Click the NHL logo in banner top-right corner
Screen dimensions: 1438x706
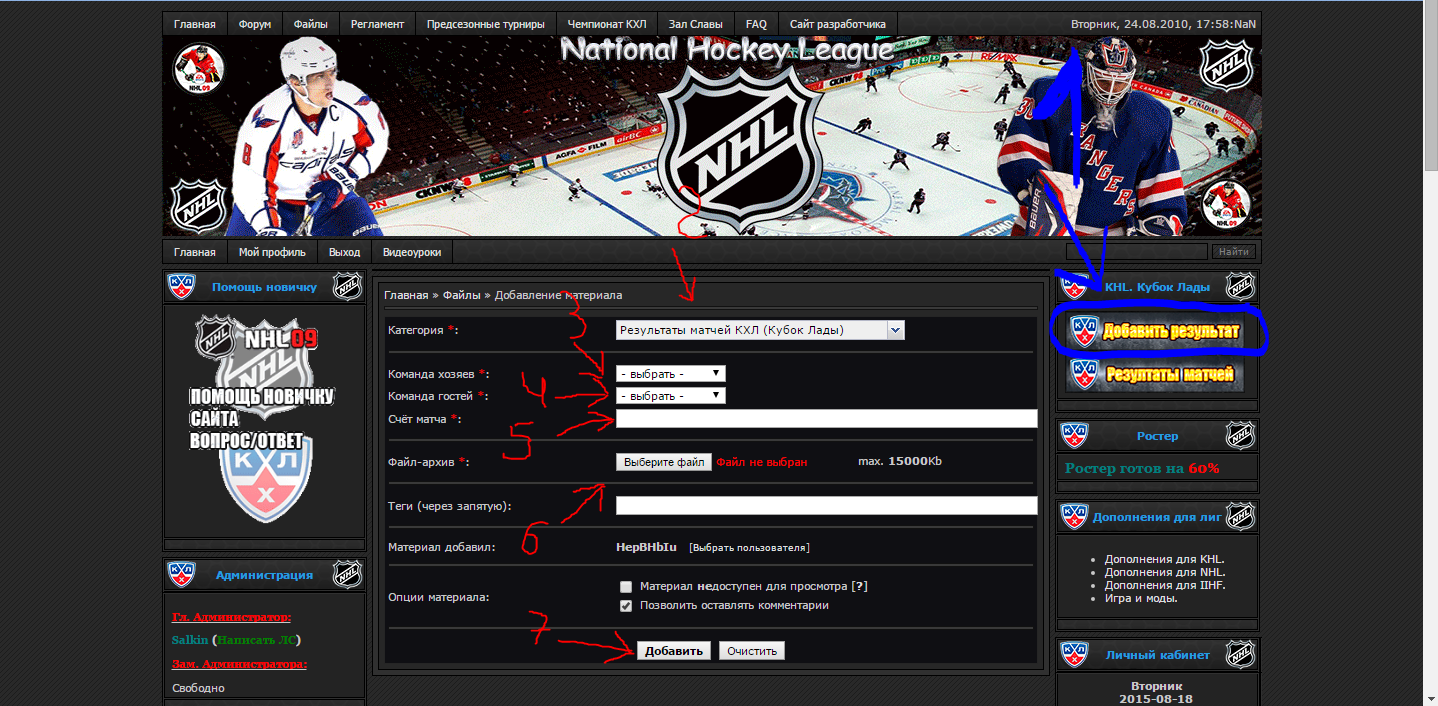click(1227, 65)
